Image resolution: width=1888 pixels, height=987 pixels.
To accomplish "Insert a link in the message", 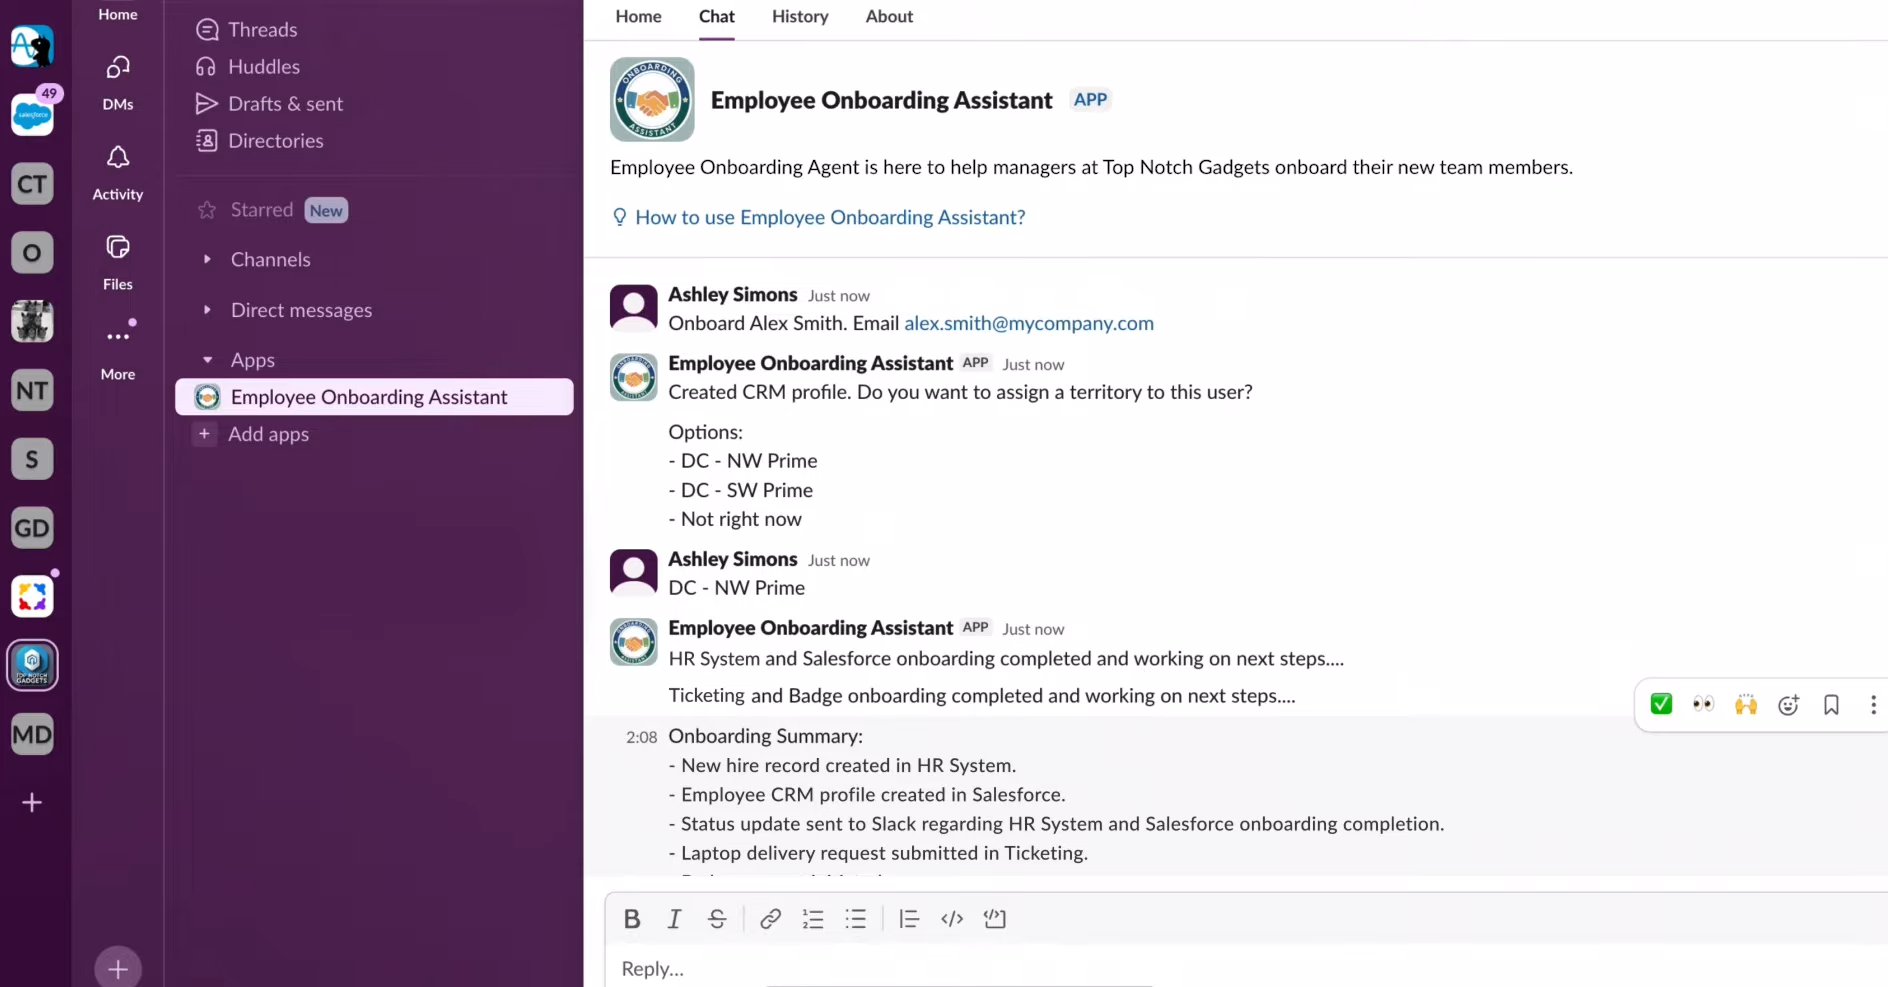I will (770, 919).
